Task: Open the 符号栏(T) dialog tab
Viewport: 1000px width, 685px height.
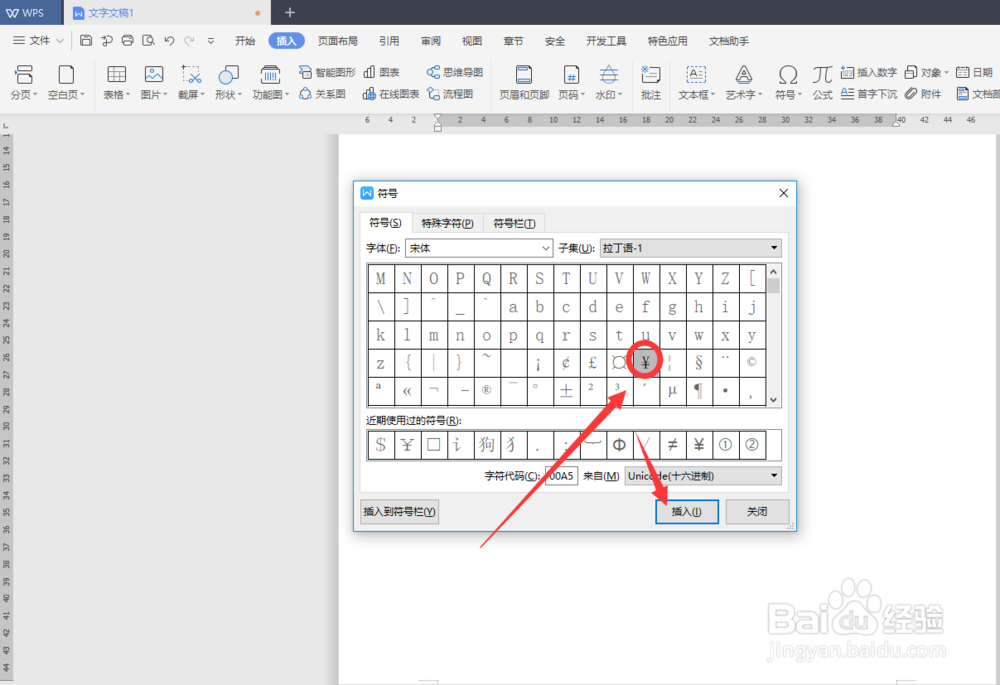Action: click(514, 223)
